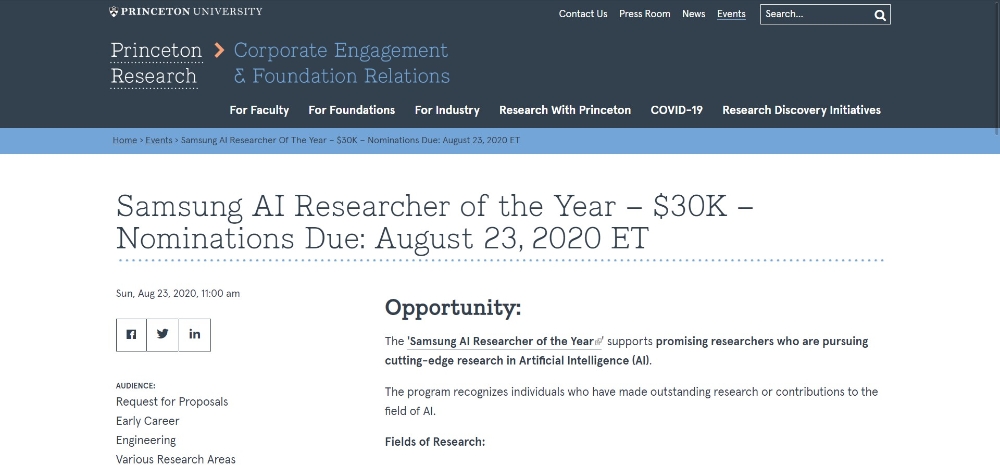Click the search magnifier icon
The width and height of the screenshot is (1000, 465).
coord(880,15)
